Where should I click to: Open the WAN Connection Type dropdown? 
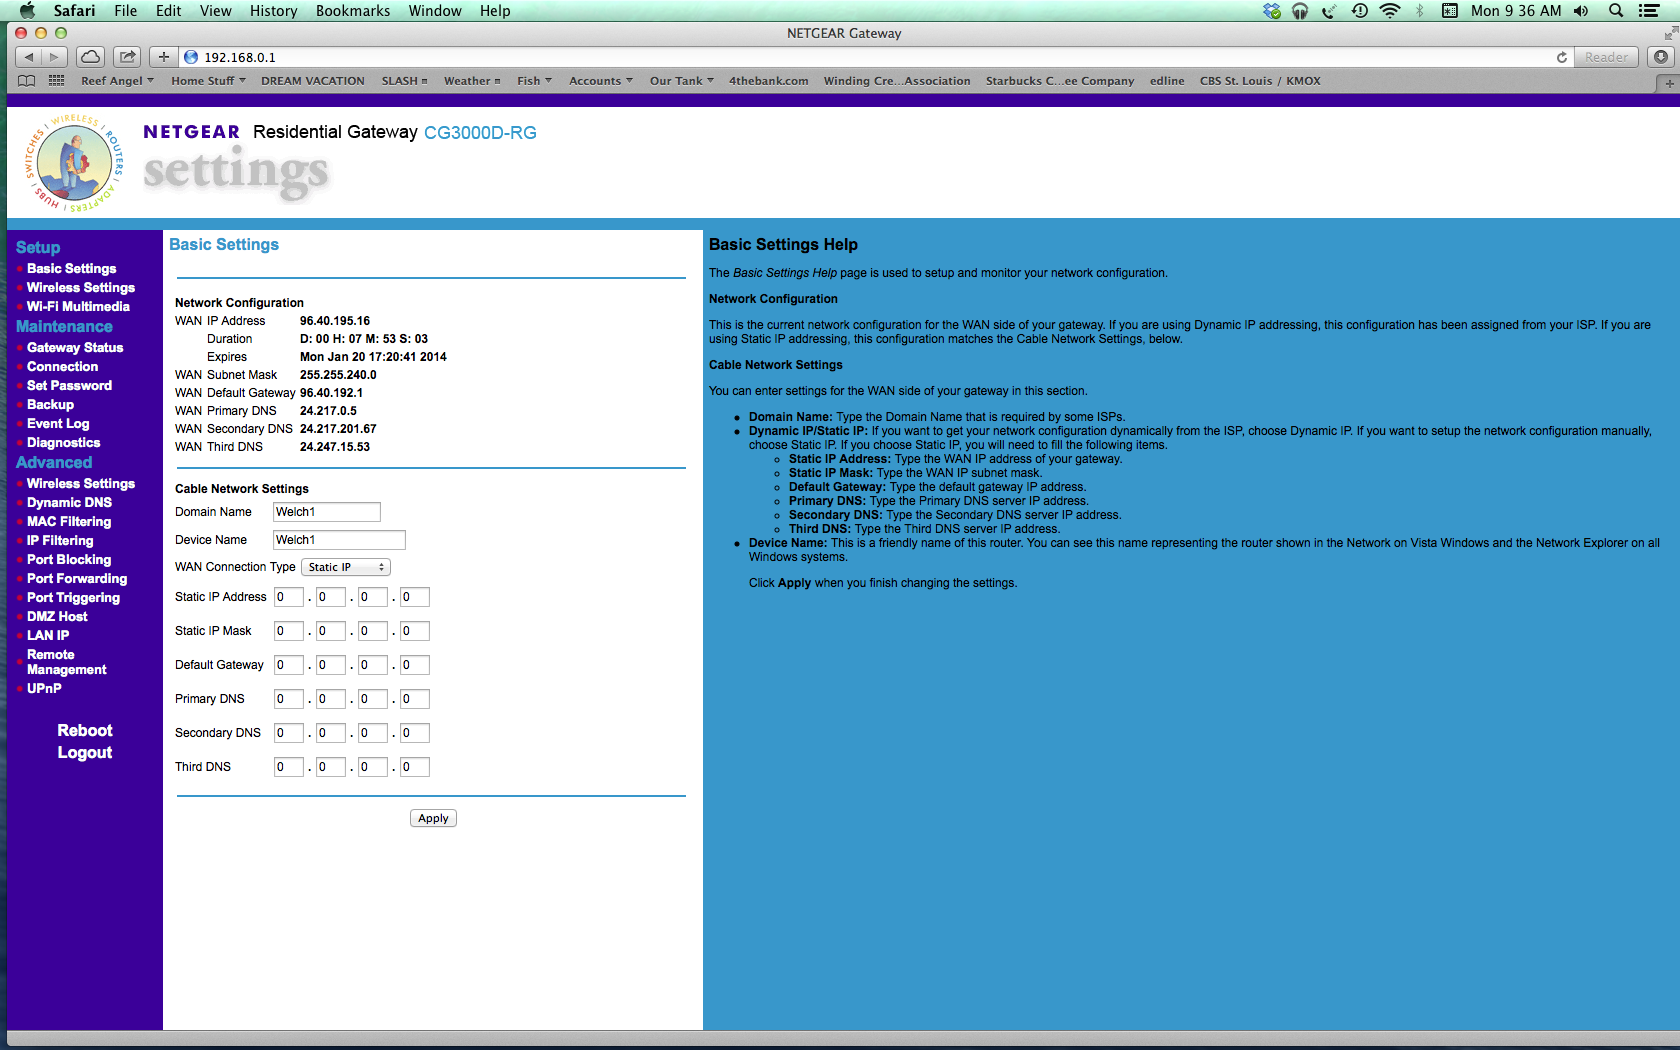tap(346, 567)
